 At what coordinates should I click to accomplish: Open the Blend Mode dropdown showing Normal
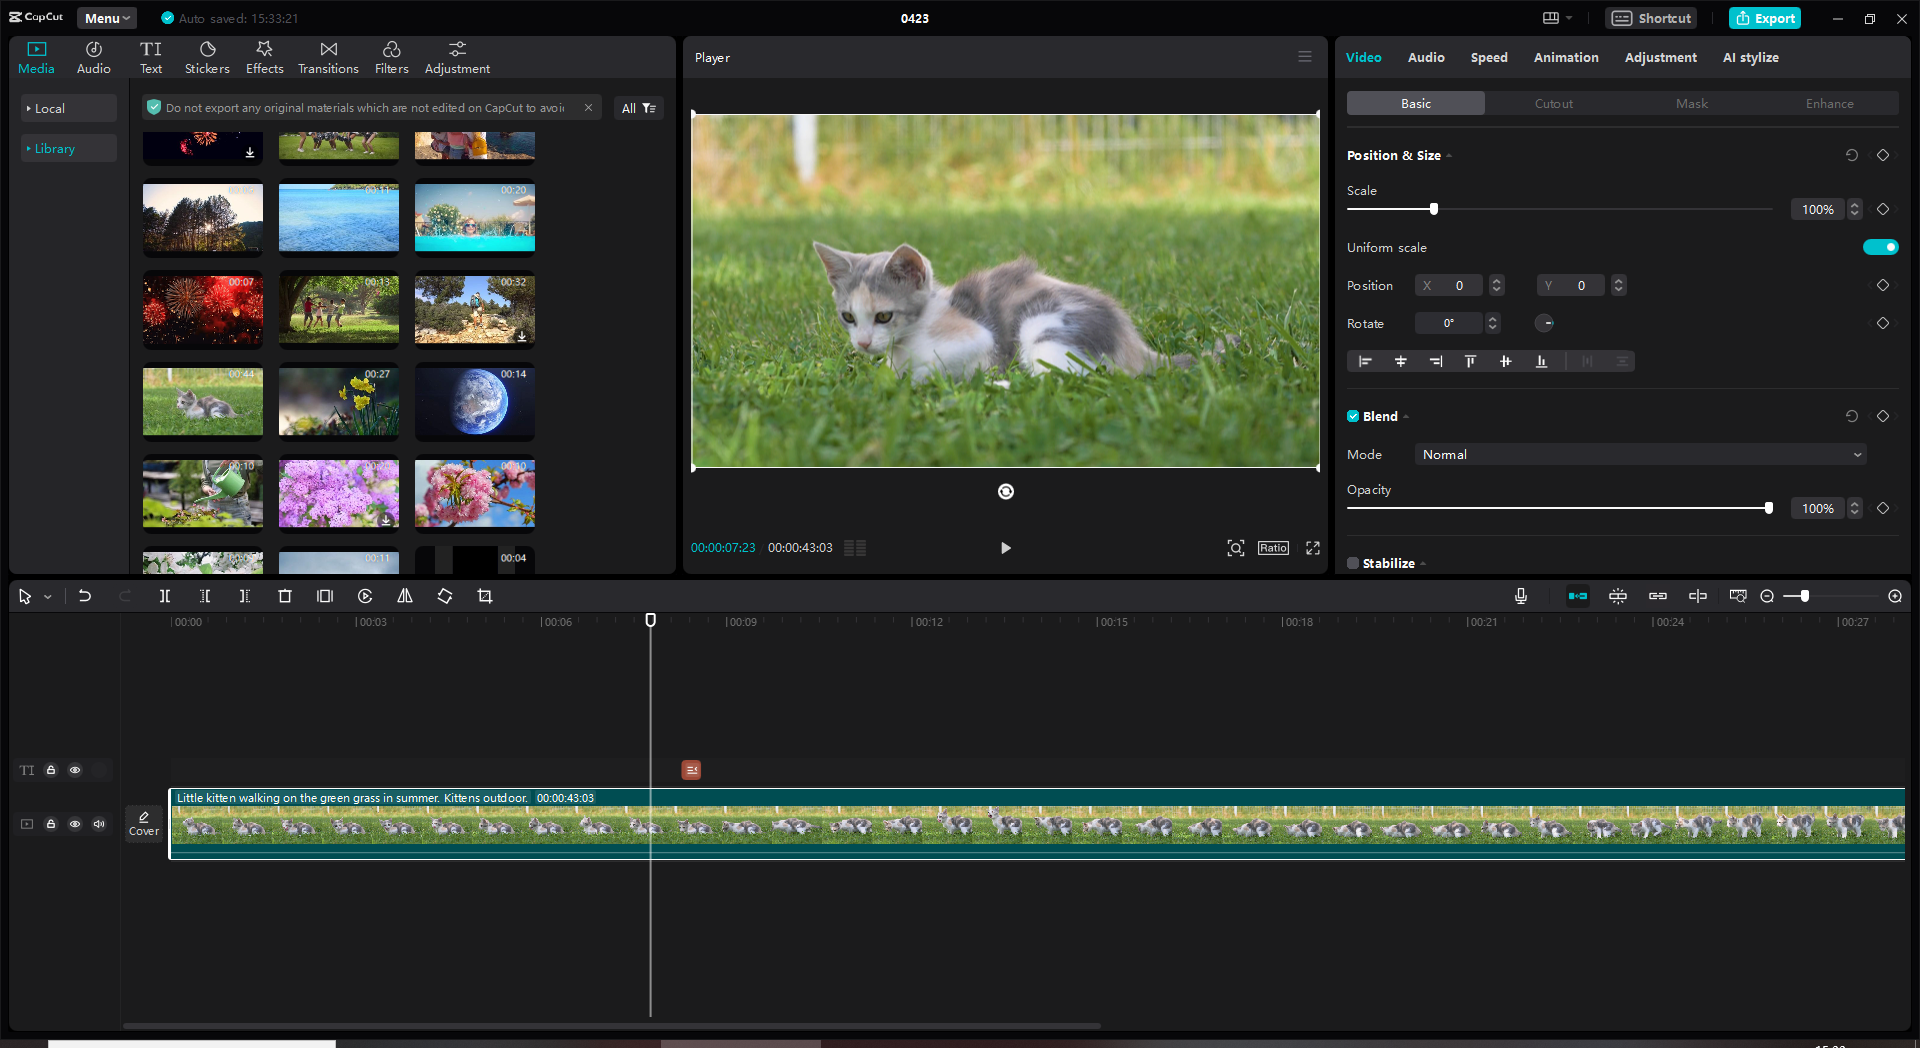tap(1638, 454)
